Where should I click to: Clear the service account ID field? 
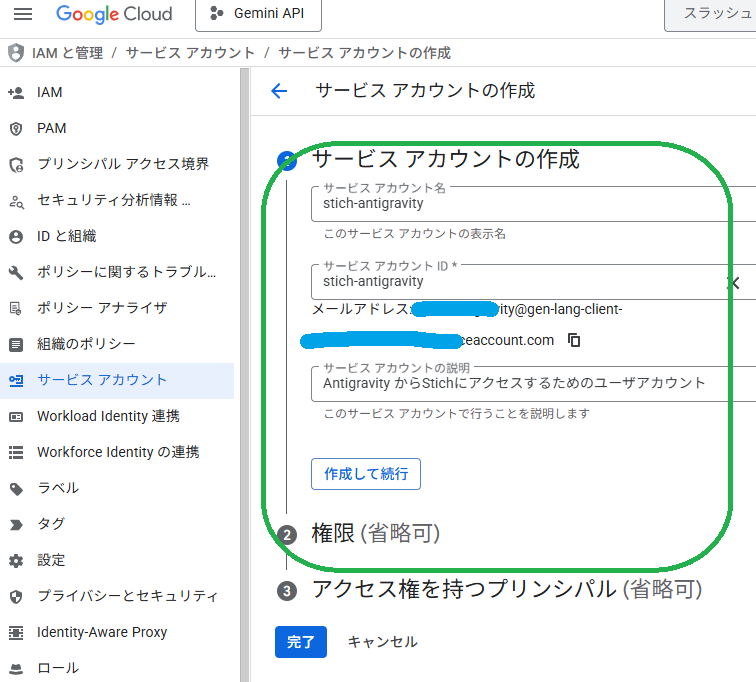[733, 283]
